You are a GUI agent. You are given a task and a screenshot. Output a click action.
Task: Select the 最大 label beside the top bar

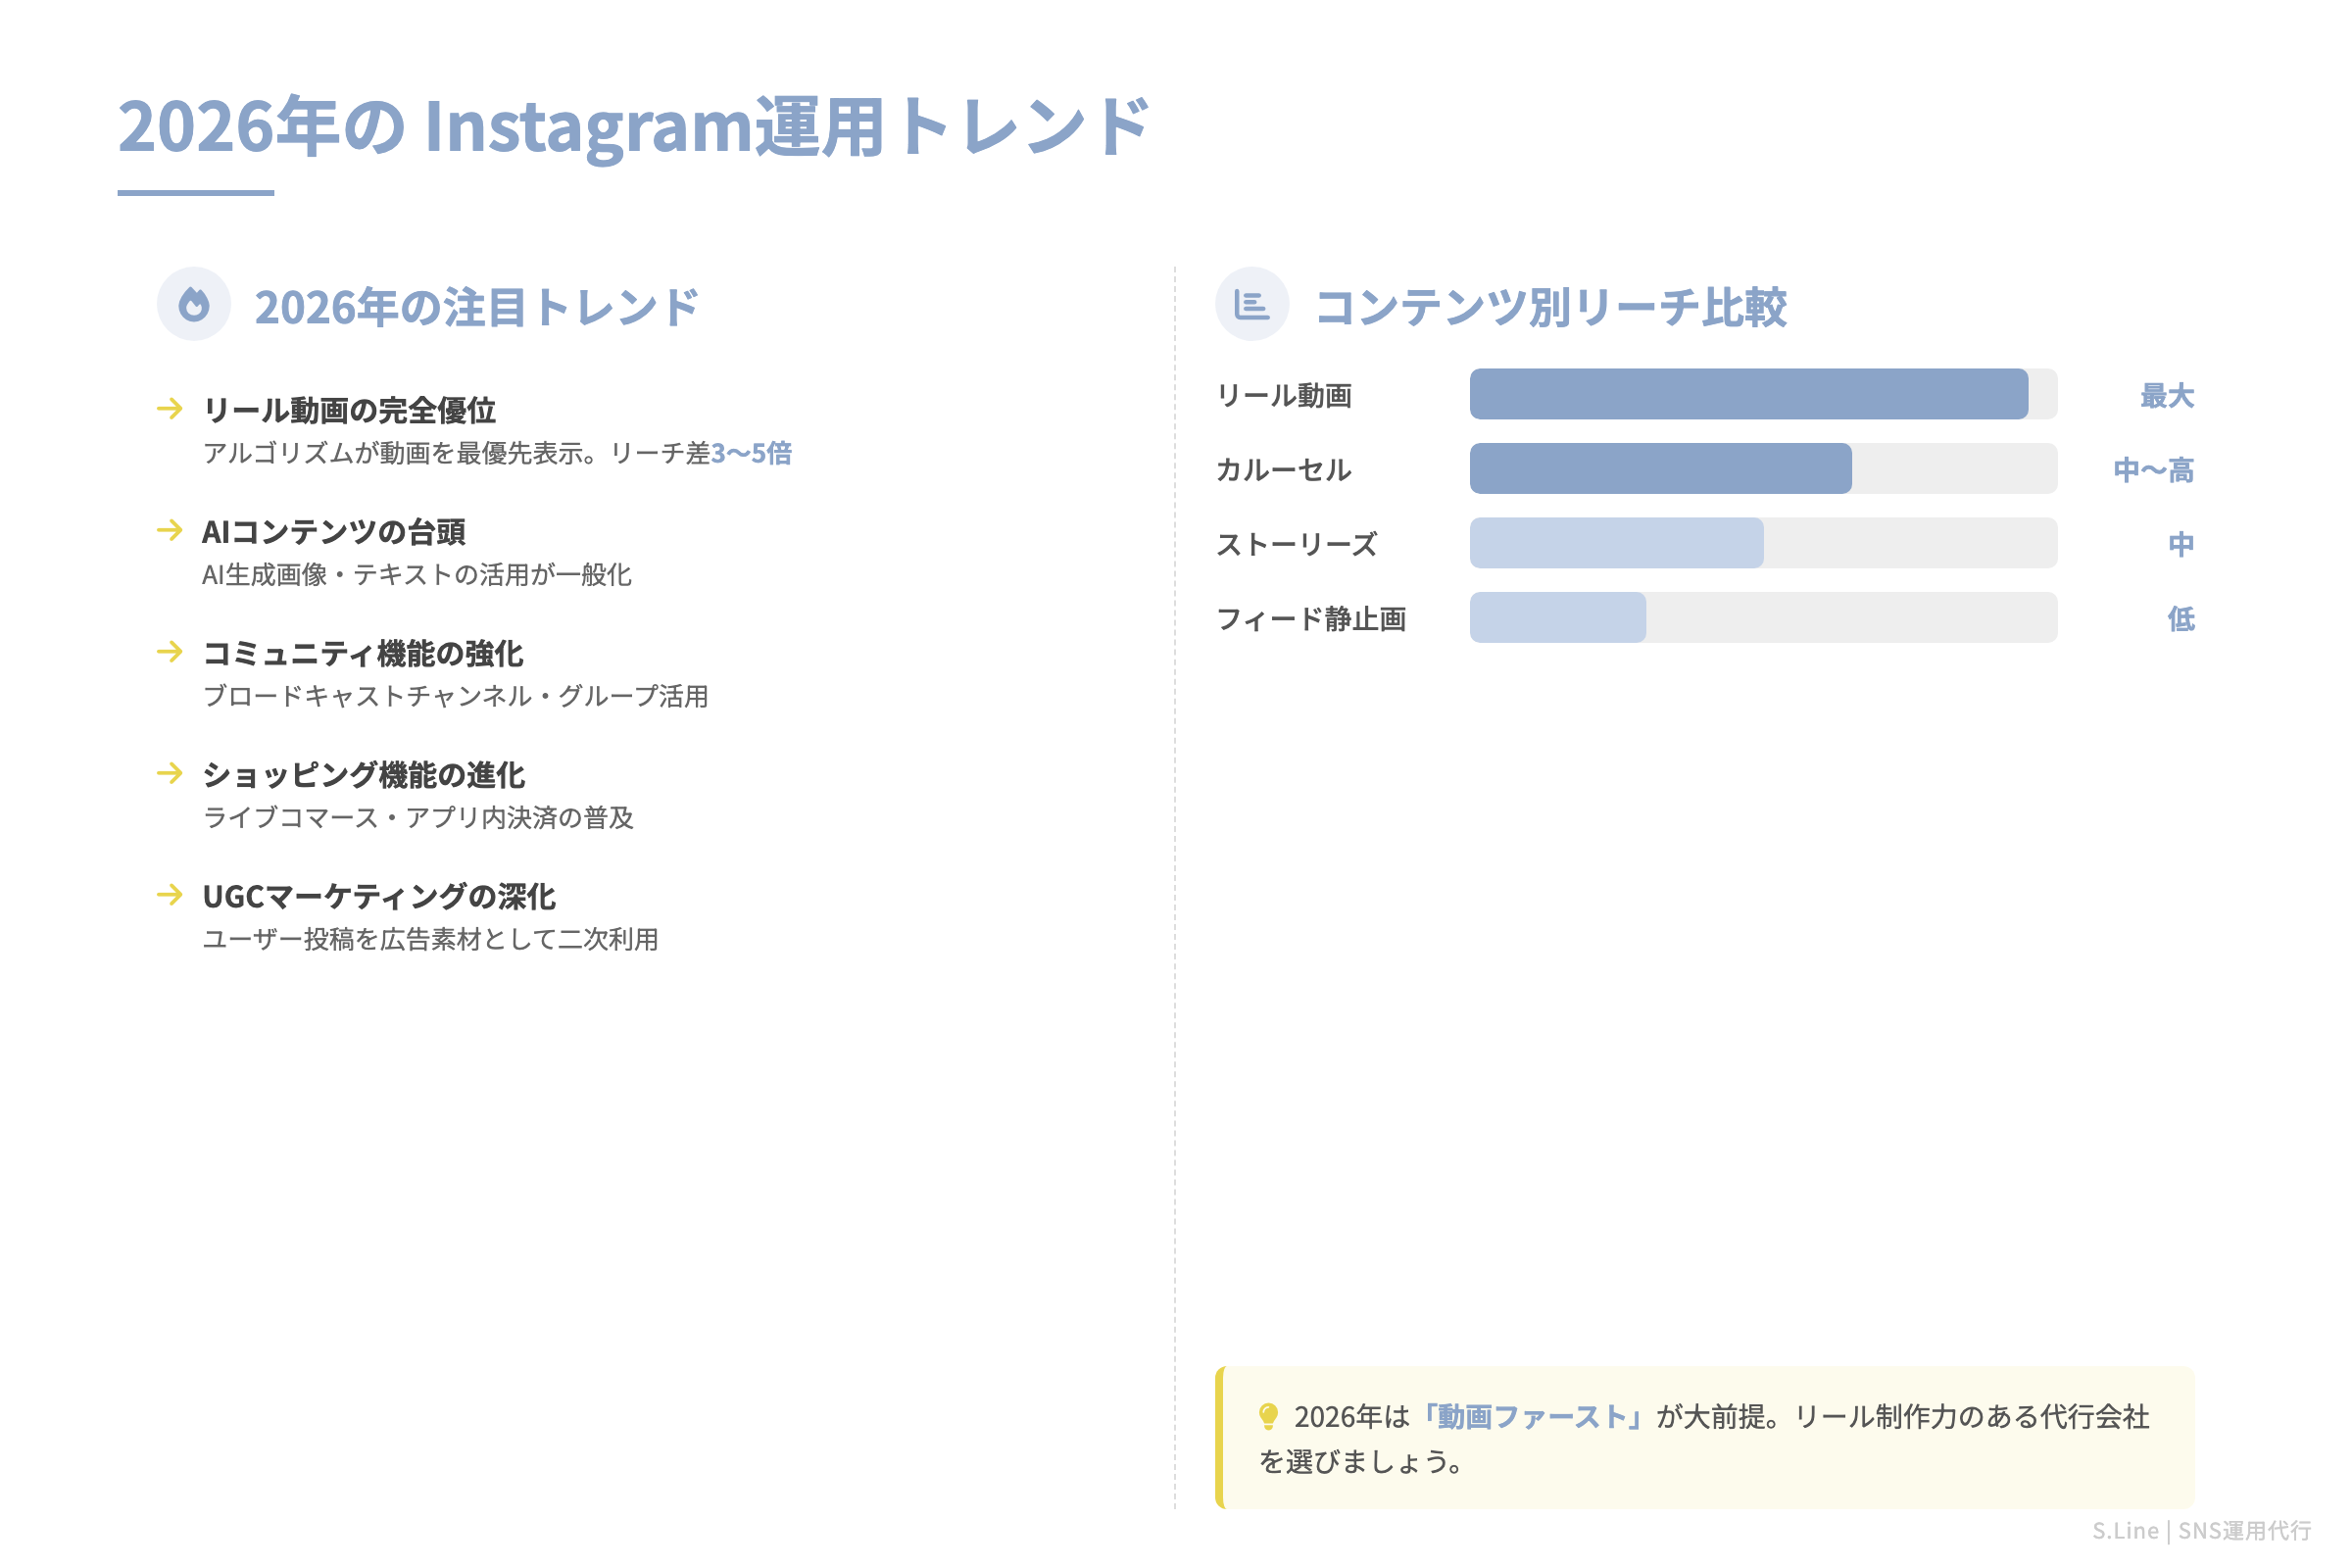point(2166,396)
